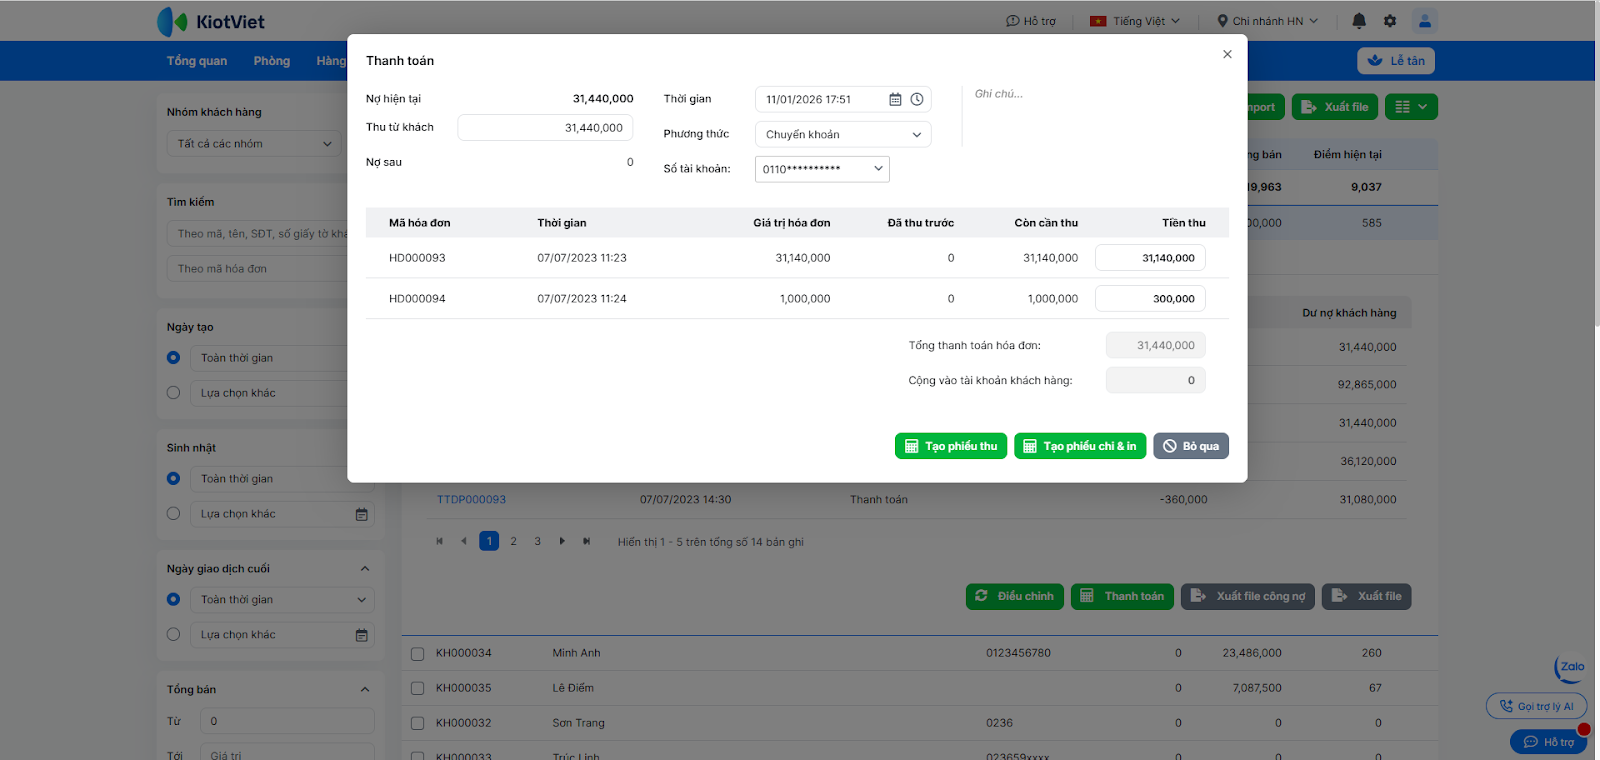Screen dimensions: 1600x760
Task: Click the notification bell icon
Action: point(1359,21)
